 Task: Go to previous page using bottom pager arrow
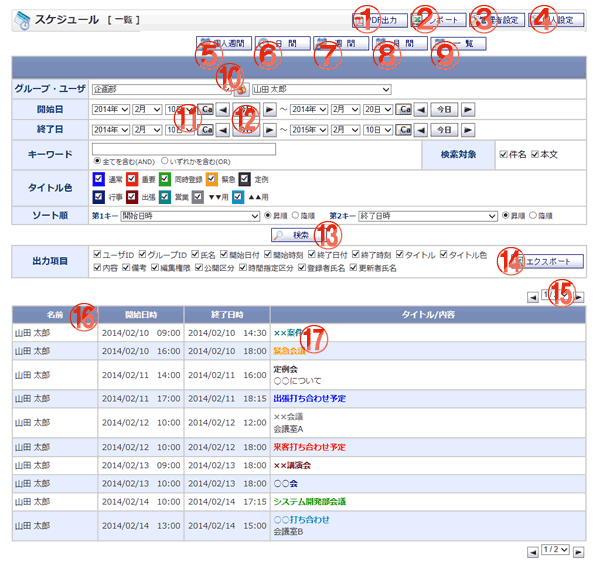(x=531, y=551)
